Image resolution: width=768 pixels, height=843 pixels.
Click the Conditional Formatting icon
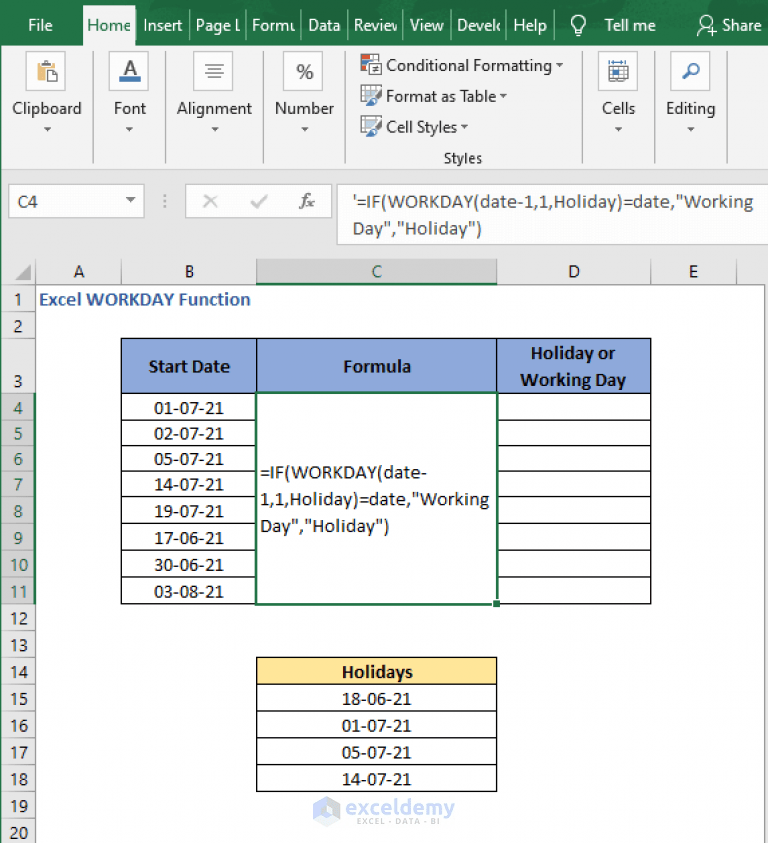[x=371, y=65]
